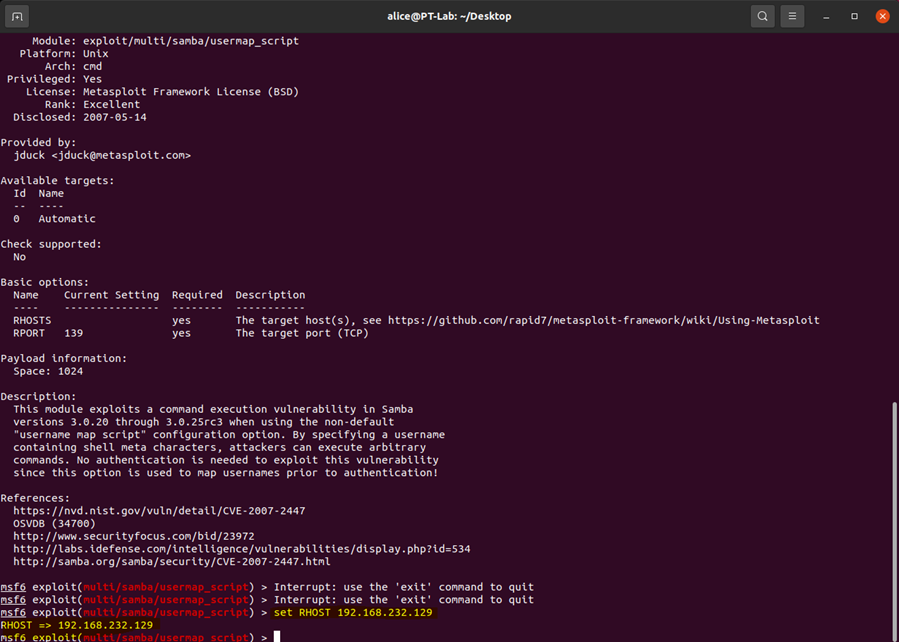Screen dimensions: 899x642
Task: Click the Arch value "cmd"
Action: coord(92,66)
